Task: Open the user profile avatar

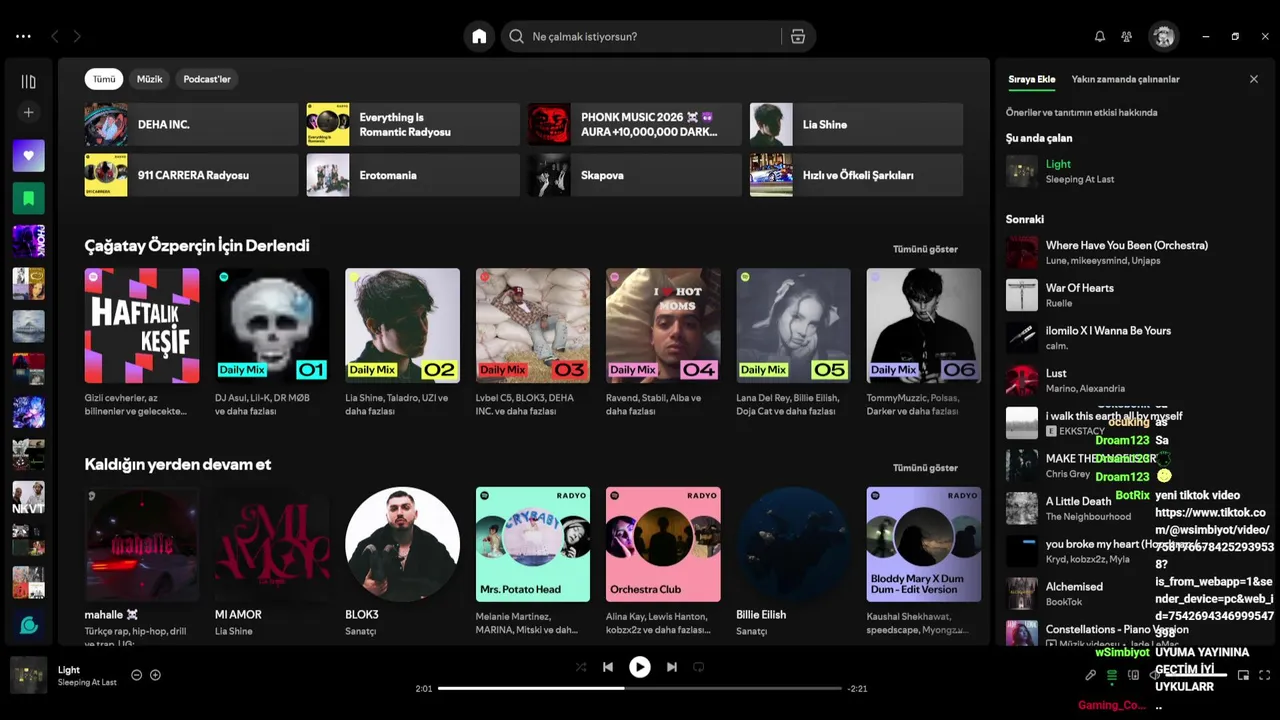Action: click(x=1163, y=36)
